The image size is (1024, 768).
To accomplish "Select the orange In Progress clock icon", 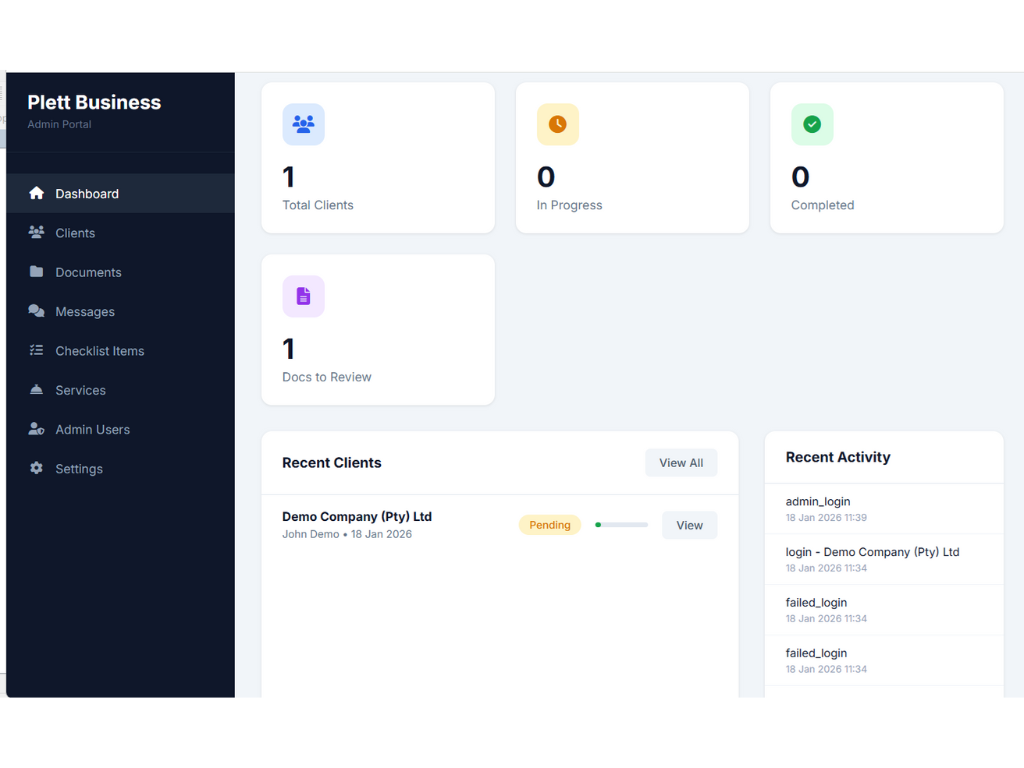I will coord(558,124).
